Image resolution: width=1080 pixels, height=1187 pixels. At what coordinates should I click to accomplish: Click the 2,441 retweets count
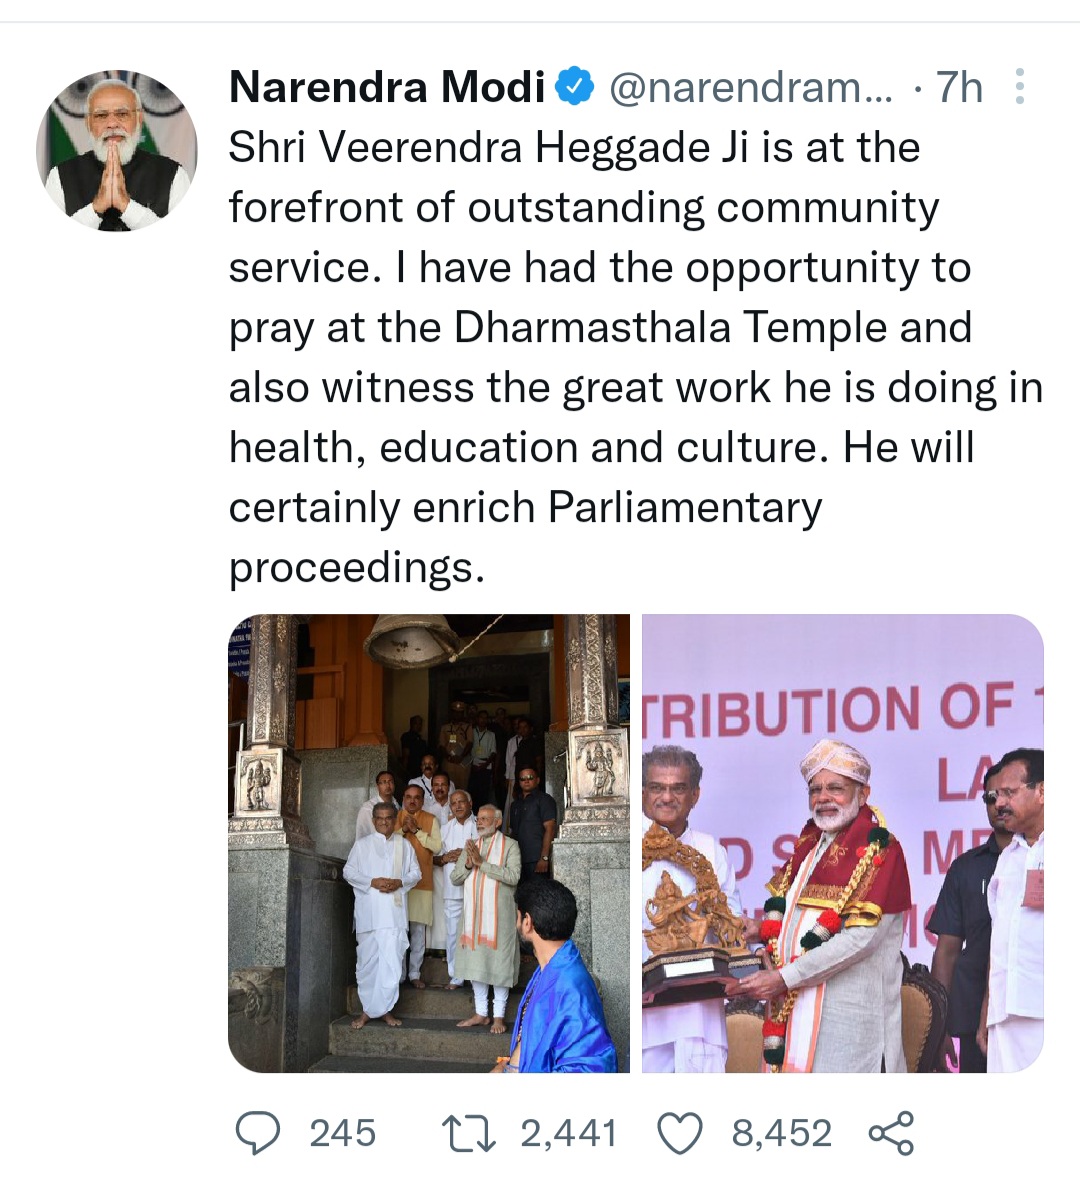568,1133
